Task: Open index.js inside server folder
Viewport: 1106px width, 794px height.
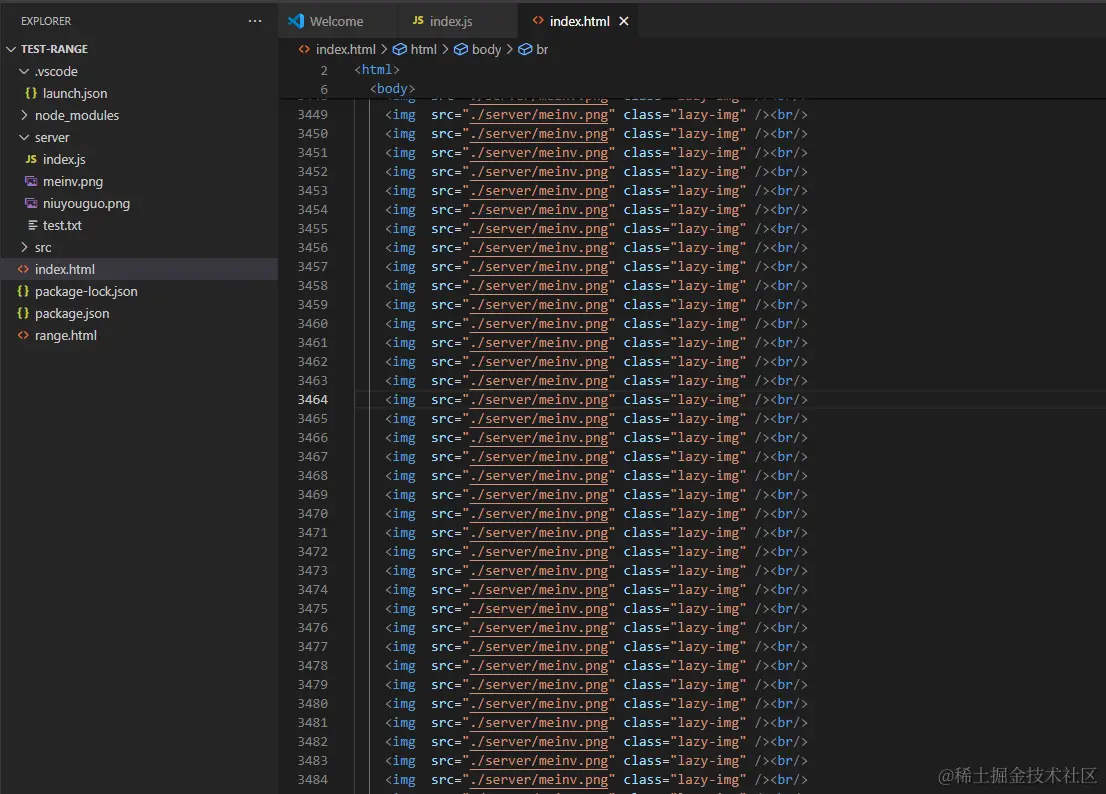Action: 64,159
